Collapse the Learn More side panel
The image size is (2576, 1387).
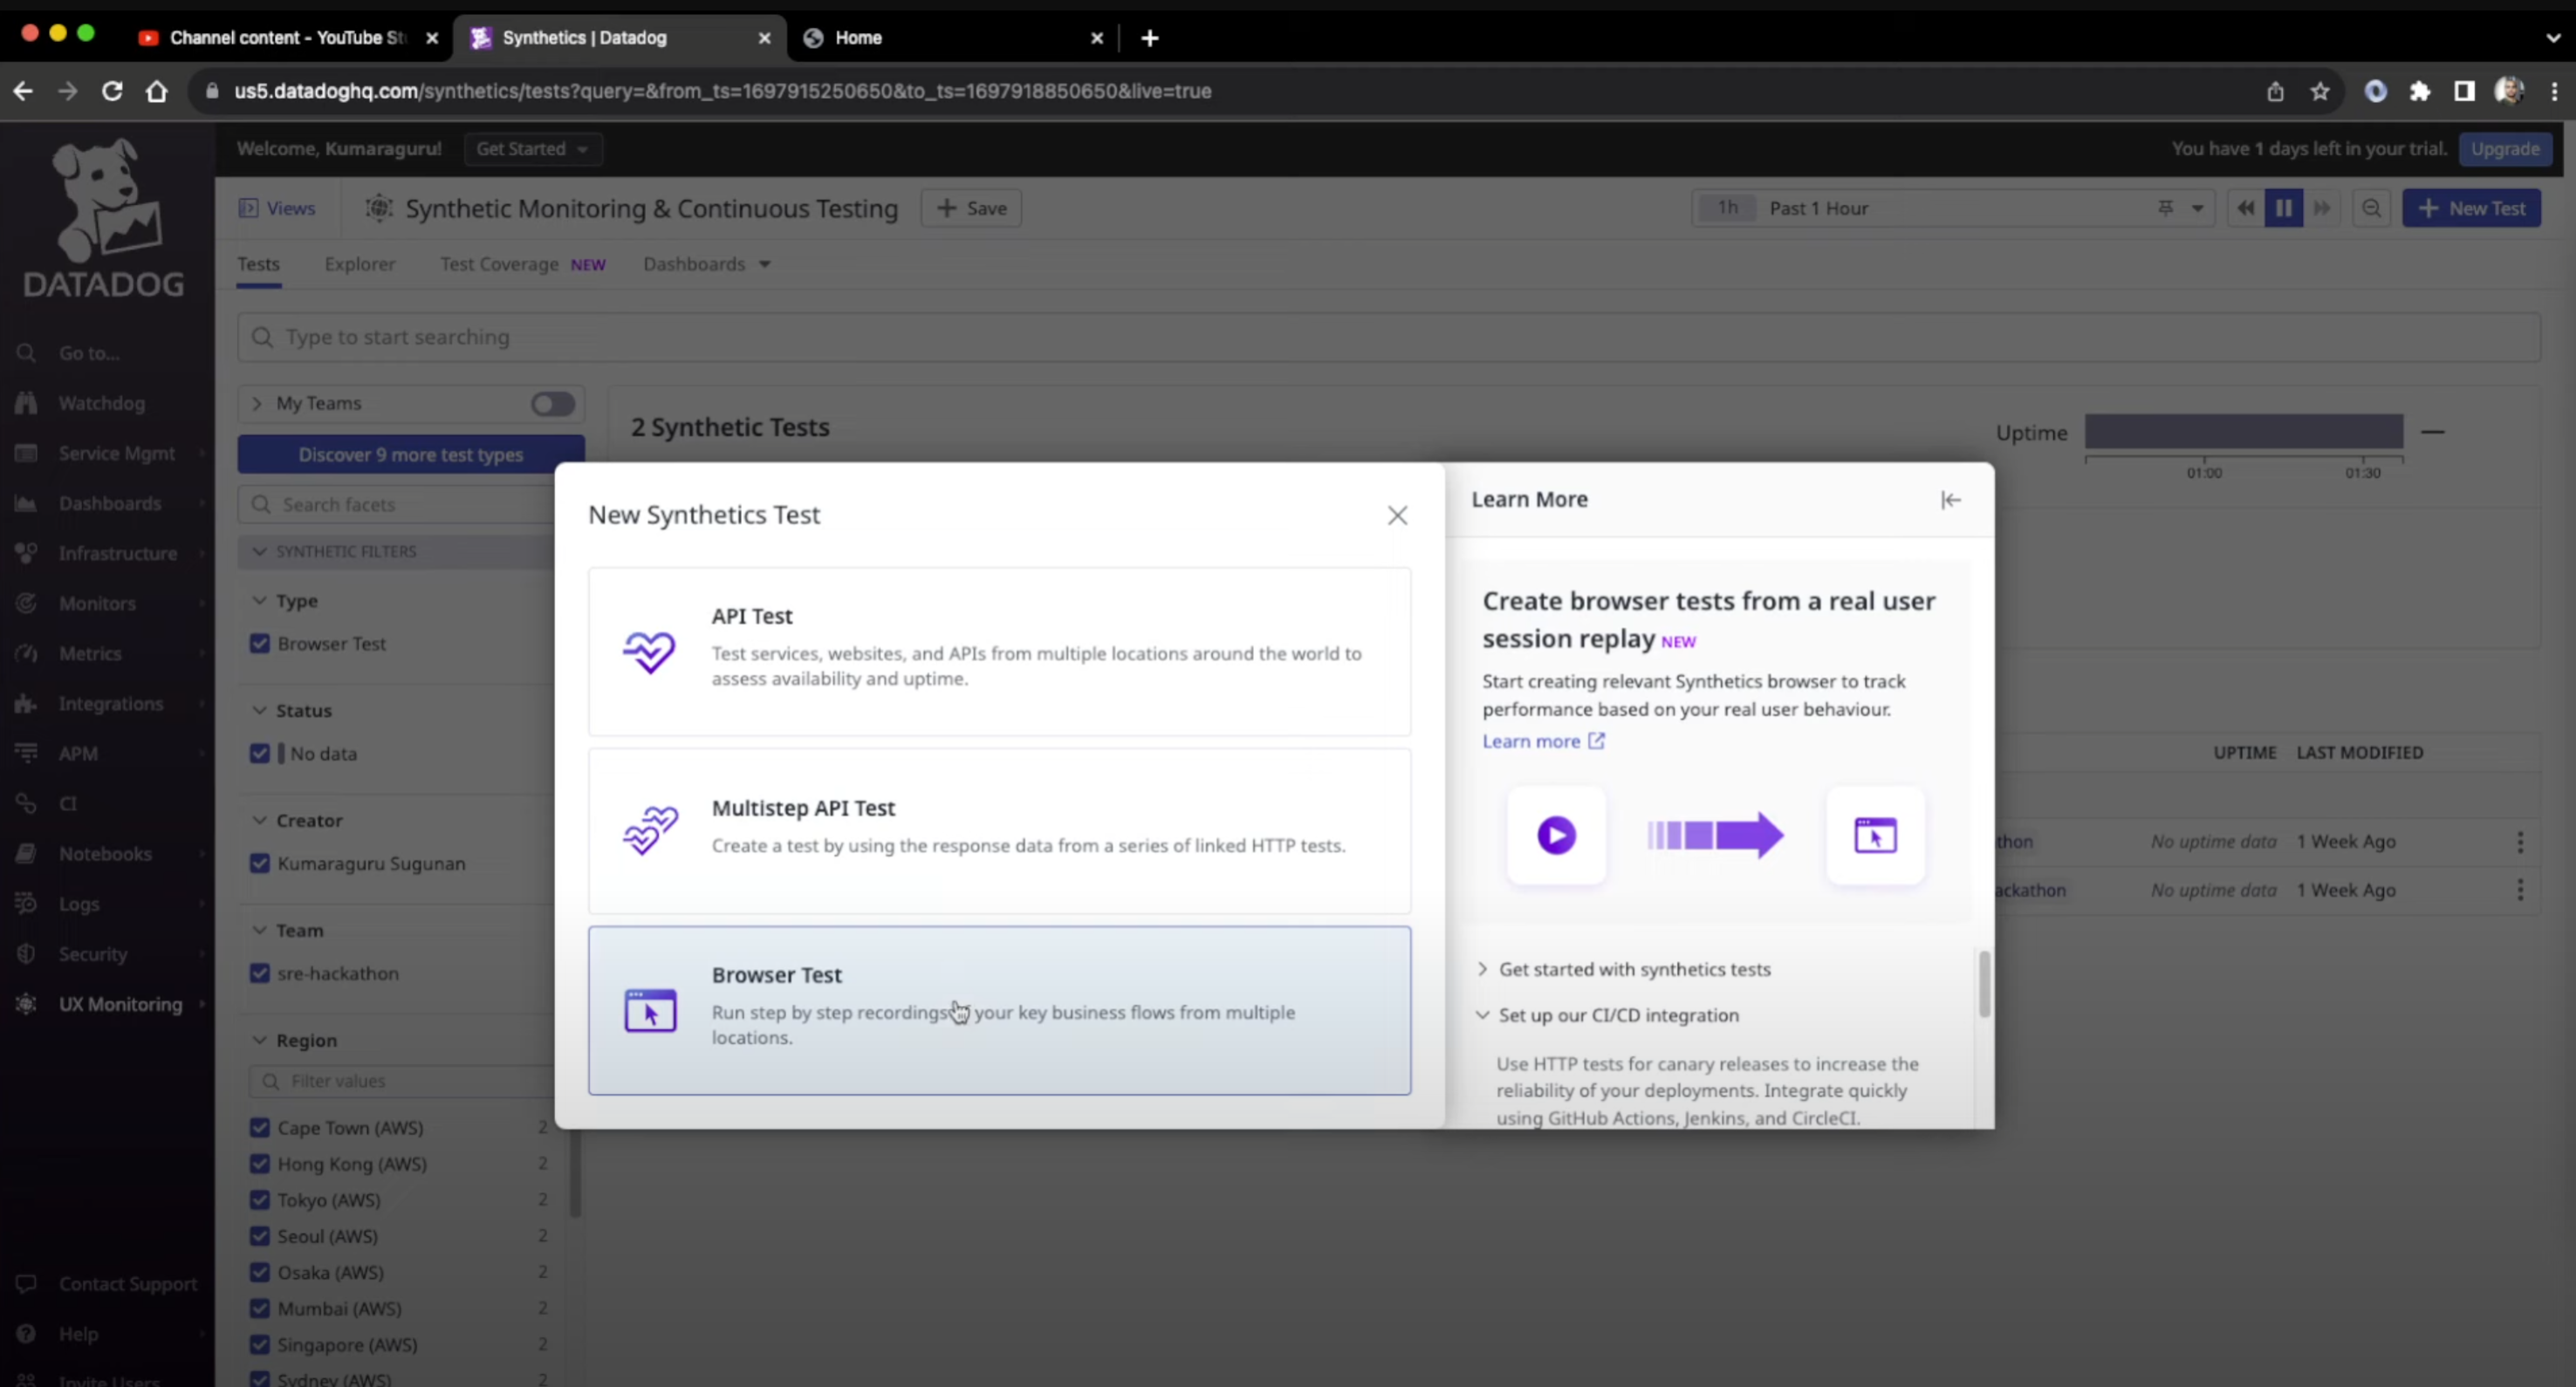1950,499
